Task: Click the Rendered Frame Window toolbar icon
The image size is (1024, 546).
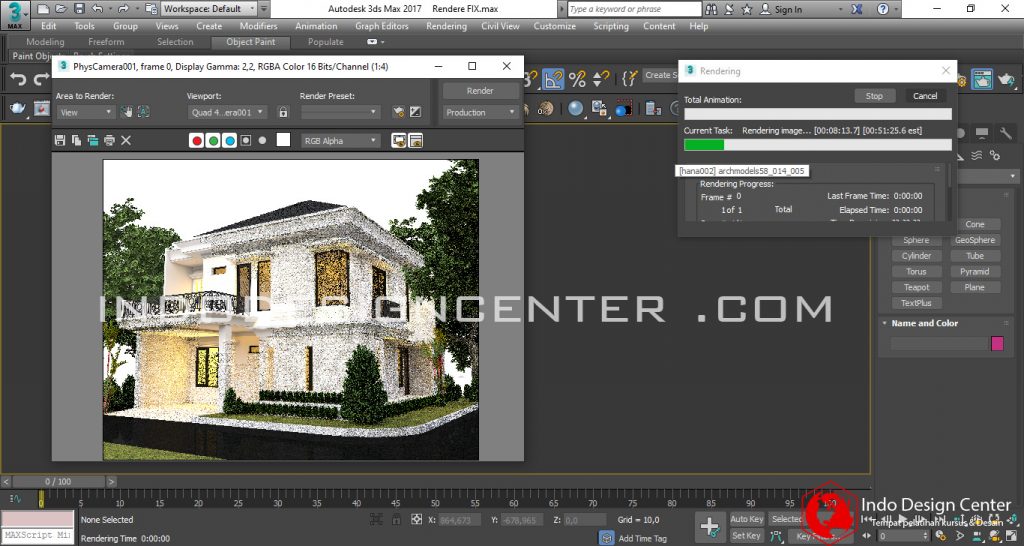Action: tap(982, 80)
